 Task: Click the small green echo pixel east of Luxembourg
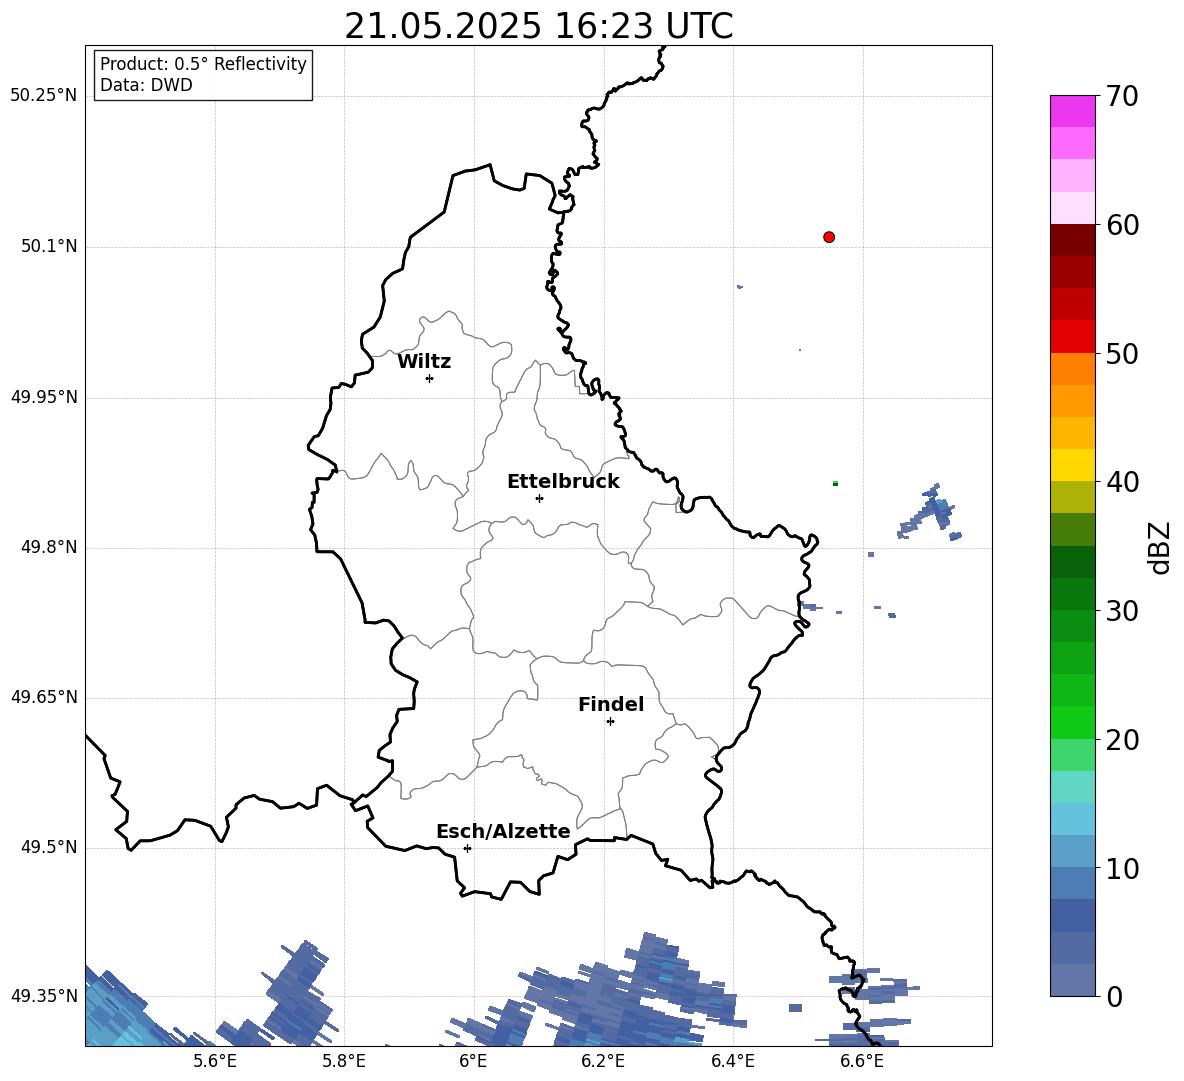point(835,483)
